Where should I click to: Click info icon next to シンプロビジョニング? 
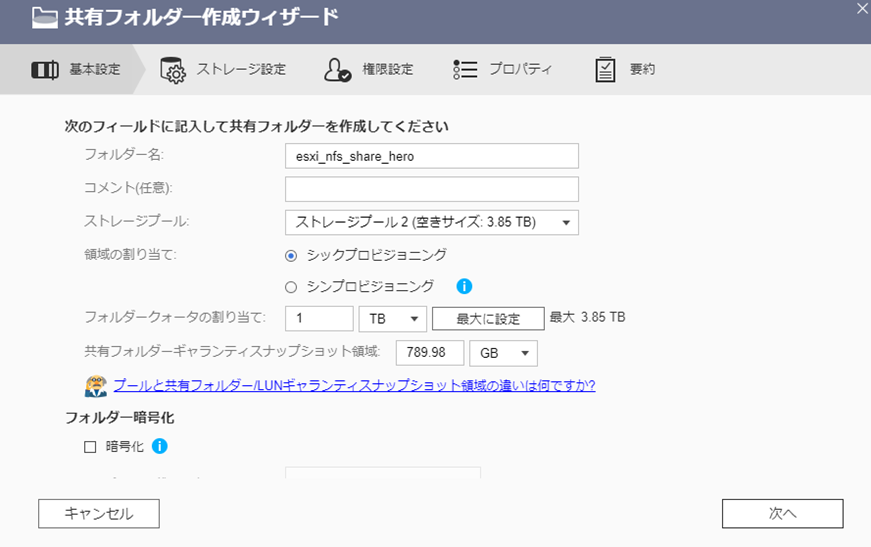click(464, 287)
